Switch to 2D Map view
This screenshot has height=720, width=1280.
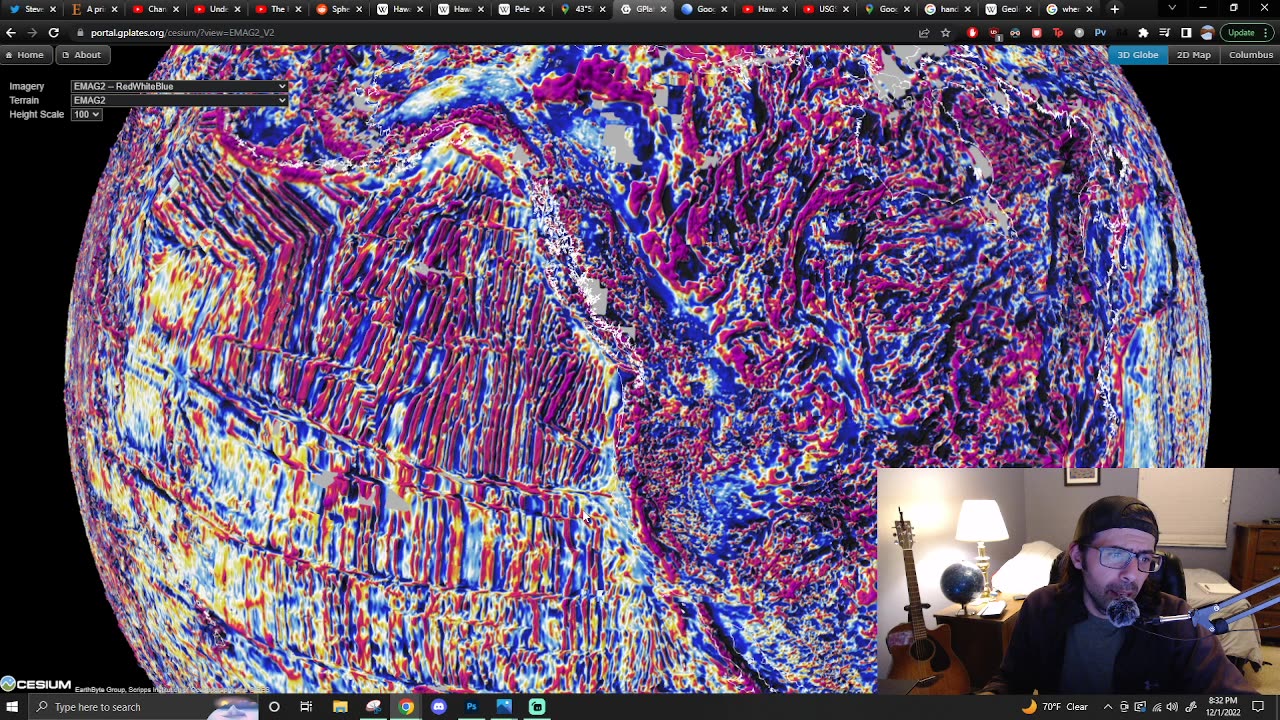pos(1193,55)
